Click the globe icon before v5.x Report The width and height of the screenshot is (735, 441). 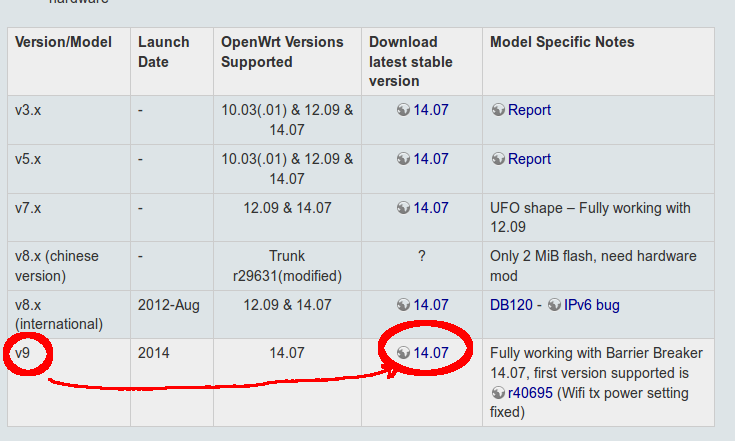(x=498, y=159)
